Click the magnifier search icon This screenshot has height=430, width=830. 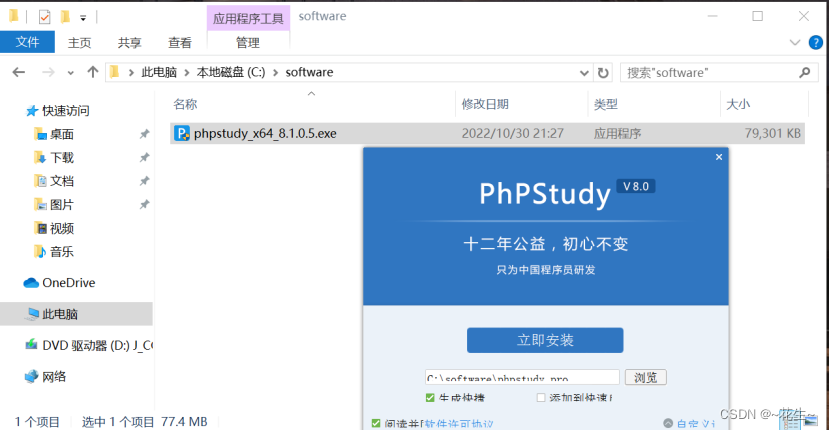click(x=804, y=72)
